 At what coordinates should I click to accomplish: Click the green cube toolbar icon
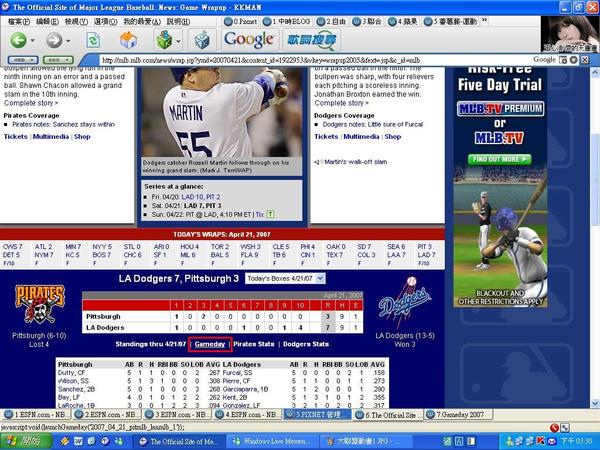(164, 40)
